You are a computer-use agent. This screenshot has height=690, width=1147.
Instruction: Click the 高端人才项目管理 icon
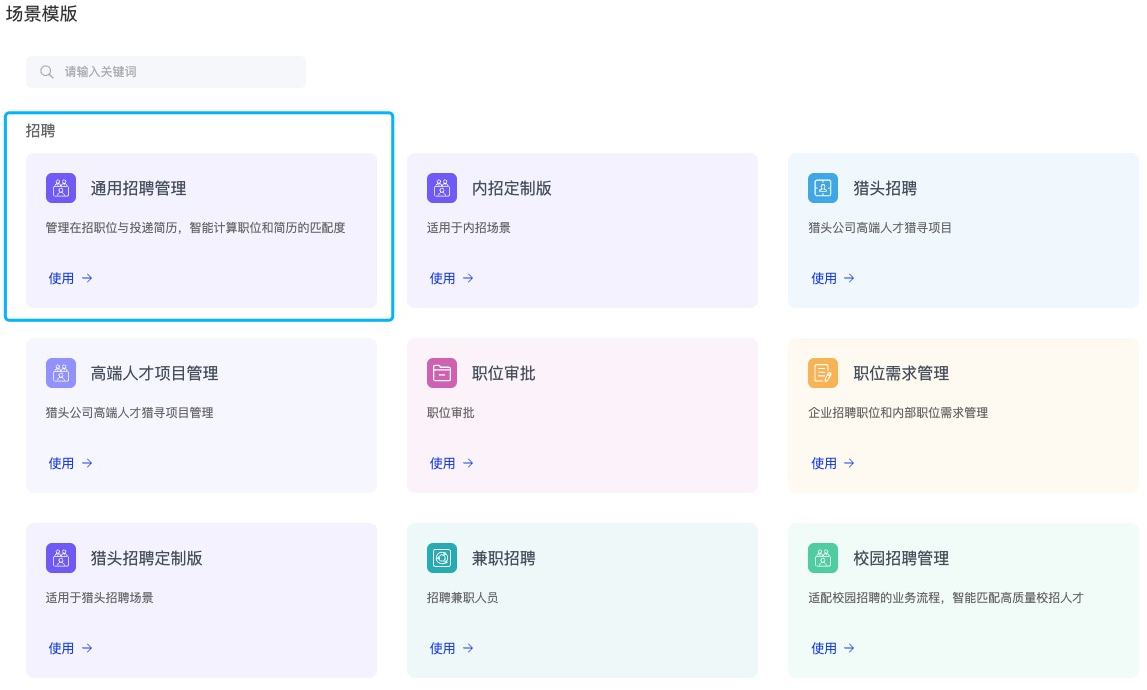click(x=61, y=373)
